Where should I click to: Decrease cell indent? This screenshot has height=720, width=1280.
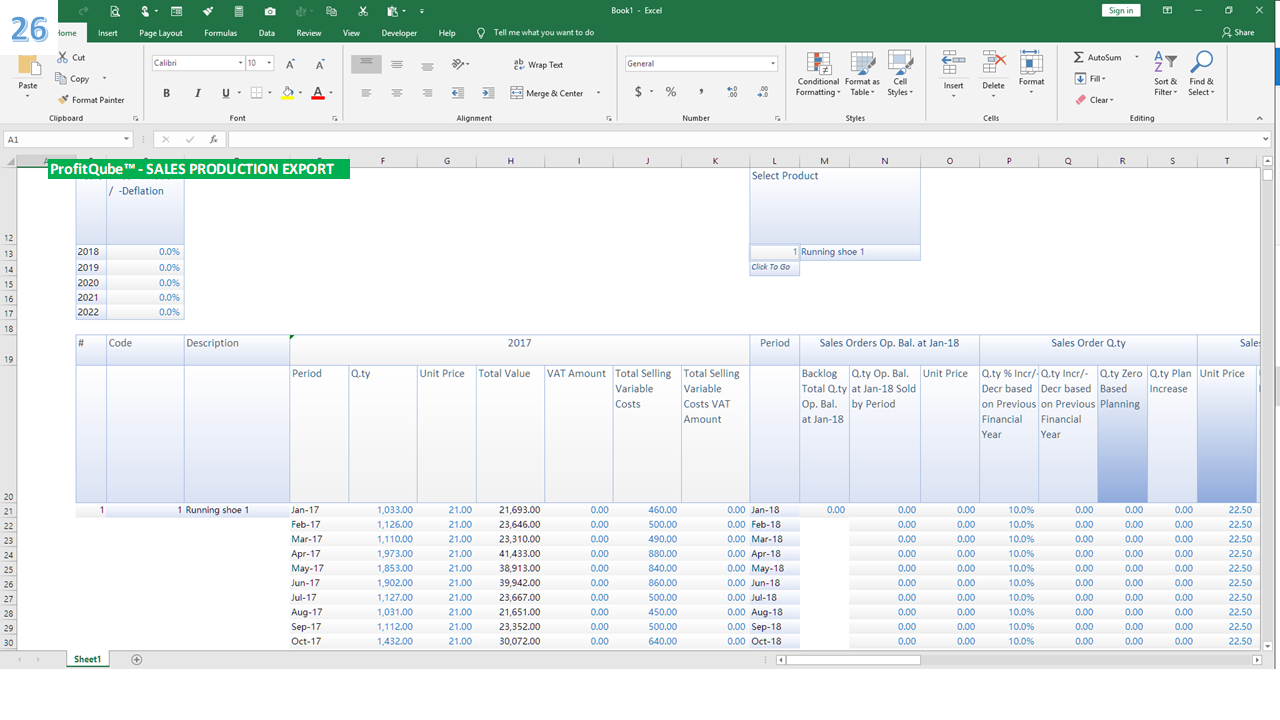[x=458, y=93]
